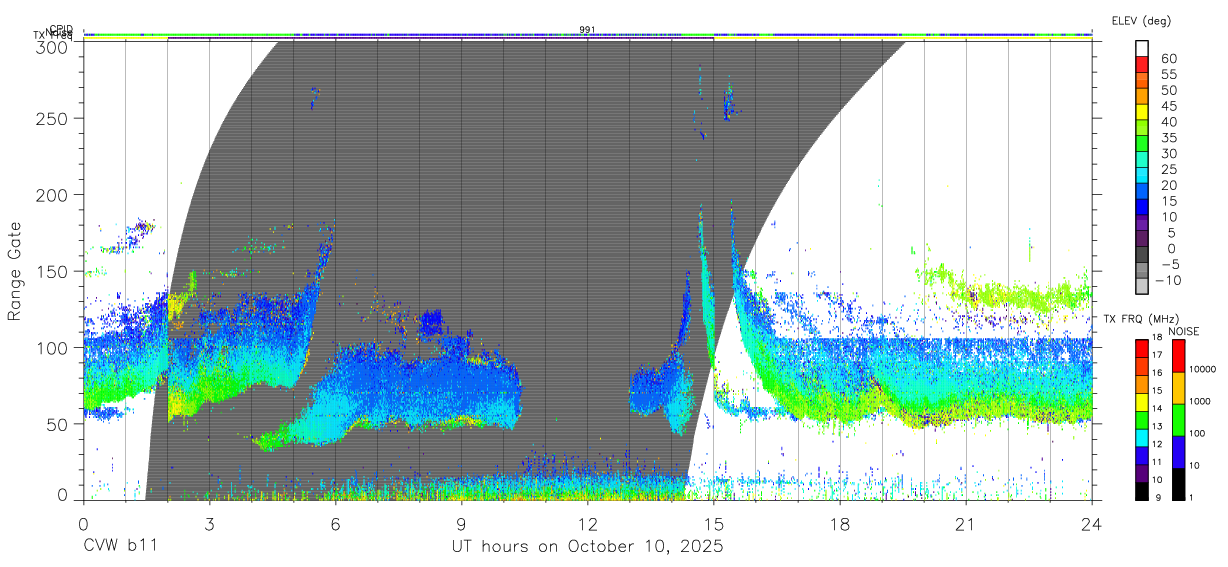Click the "CVW b11" radar label
This screenshot has height=567, width=1228.
[x=120, y=547]
